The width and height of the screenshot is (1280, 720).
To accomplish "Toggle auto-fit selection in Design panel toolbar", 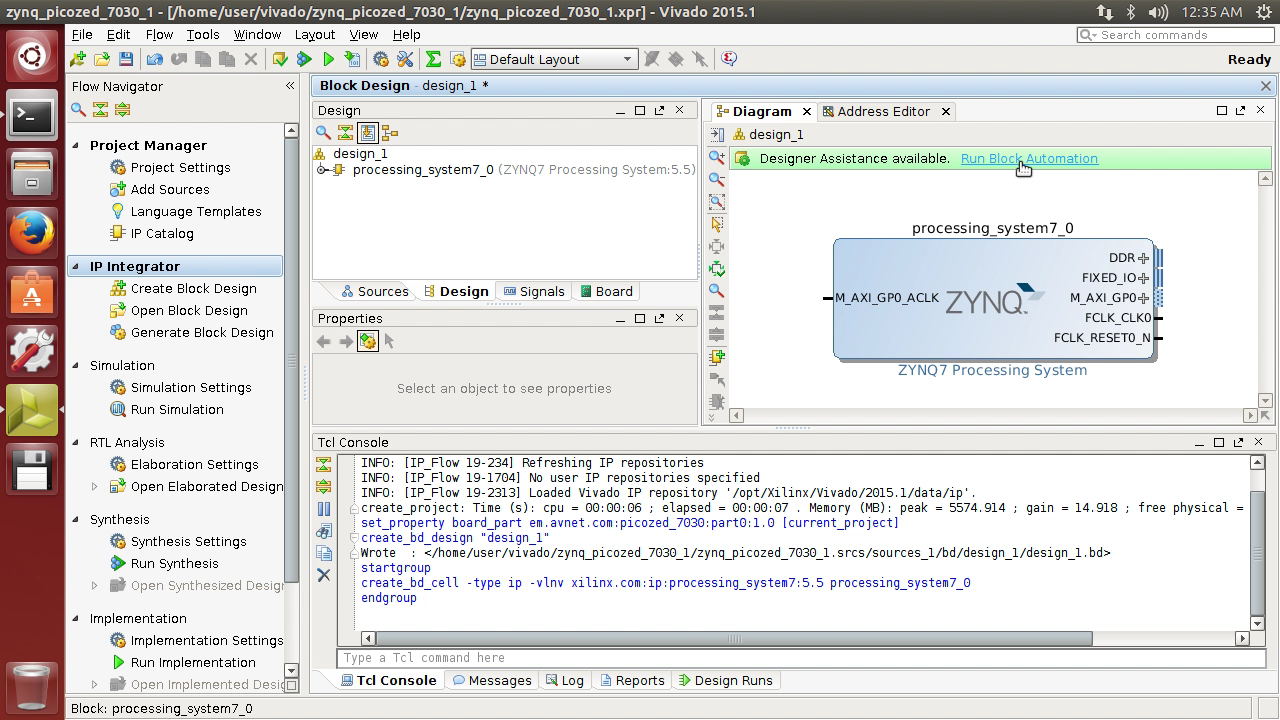I will point(367,132).
